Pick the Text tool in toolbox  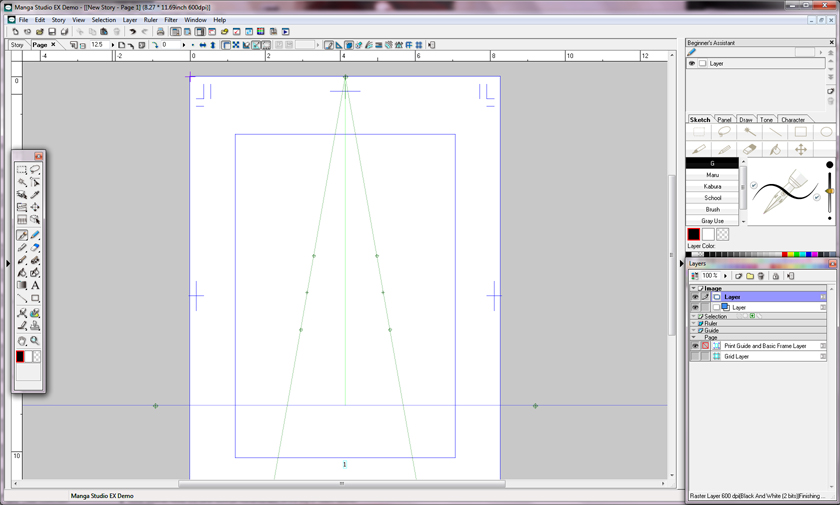click(35, 286)
